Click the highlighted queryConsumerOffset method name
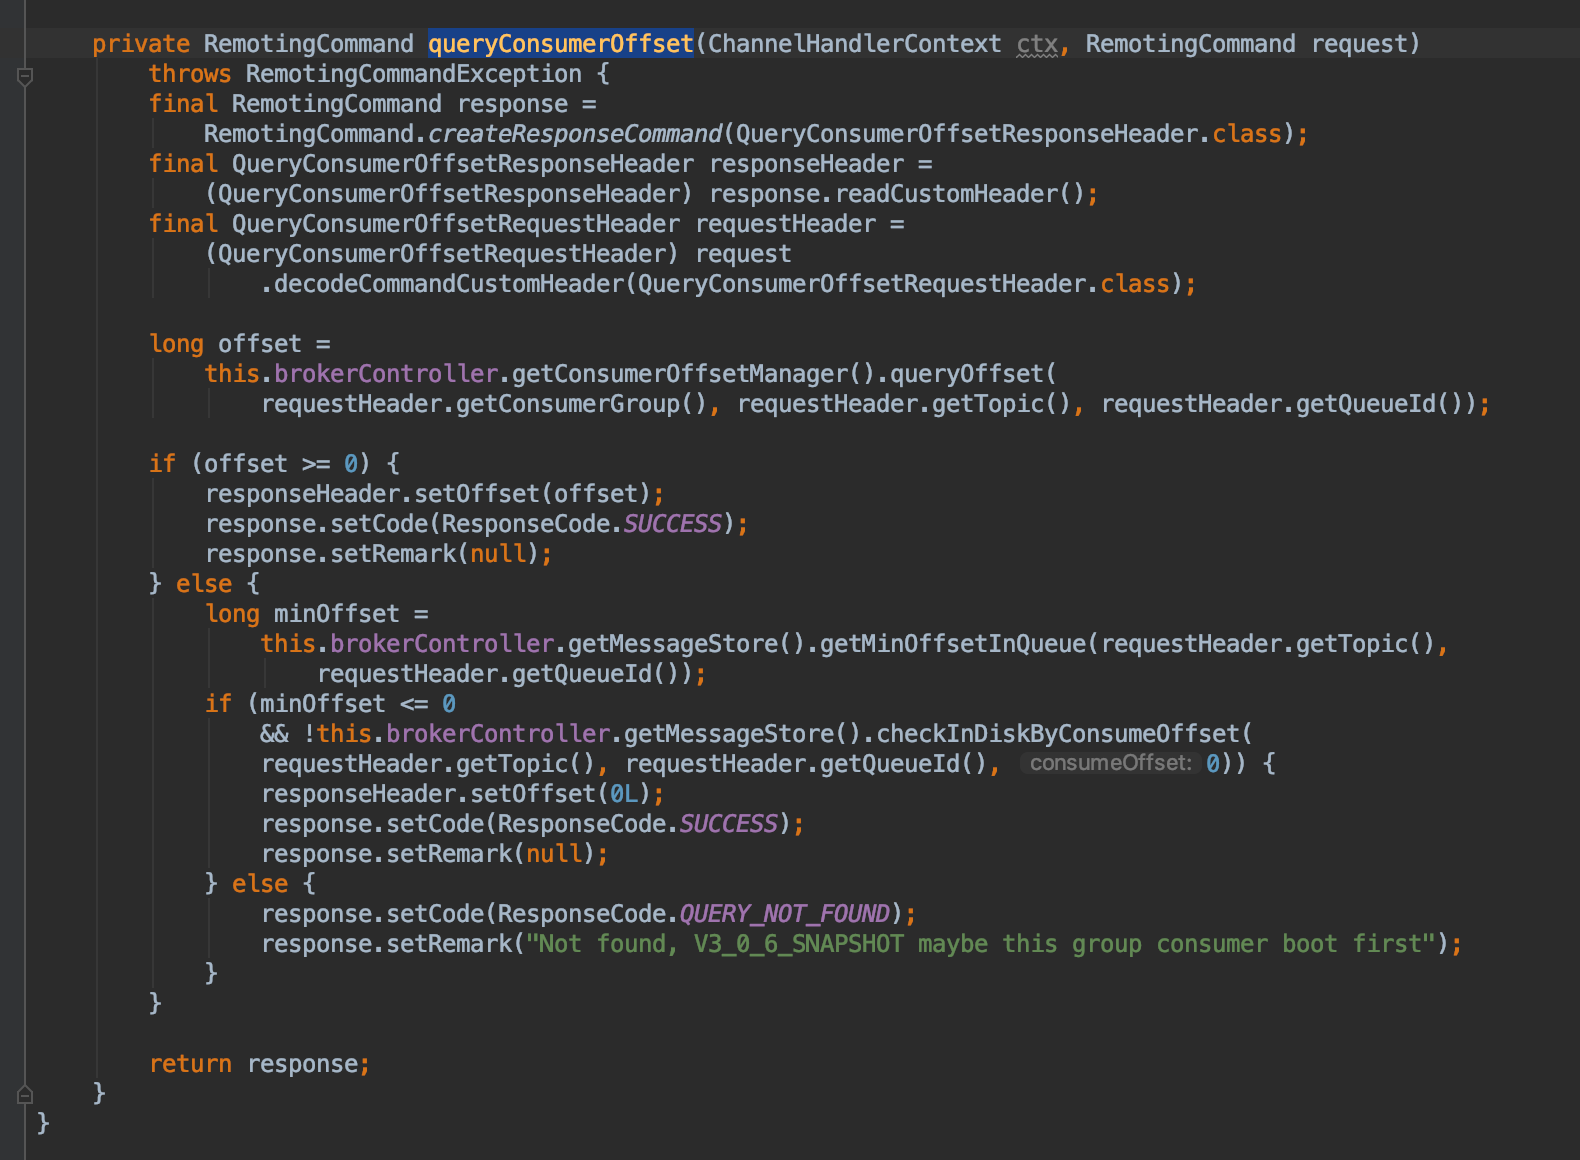 tap(561, 44)
